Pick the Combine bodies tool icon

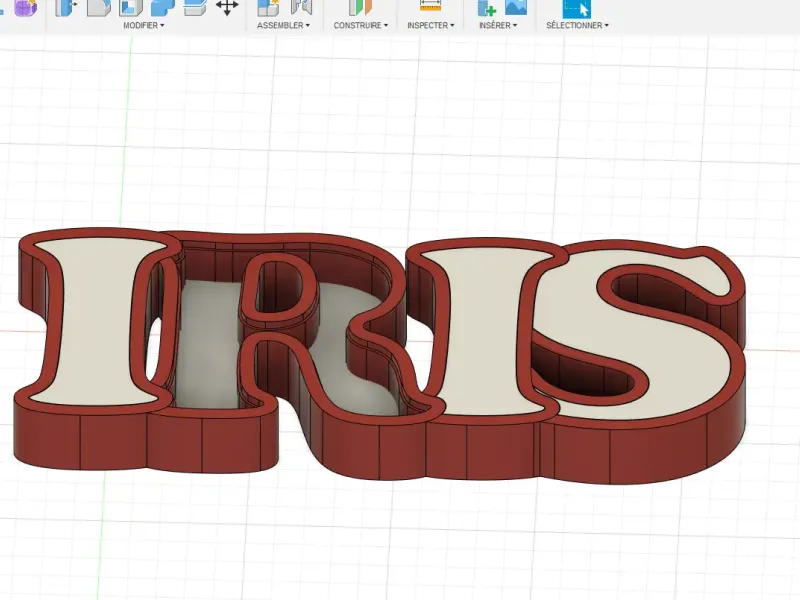[x=163, y=7]
